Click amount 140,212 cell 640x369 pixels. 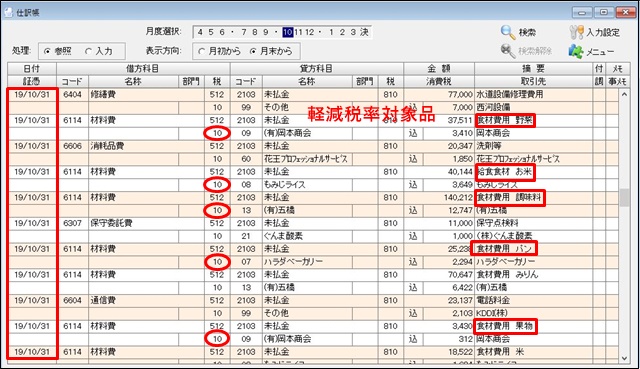439,197
